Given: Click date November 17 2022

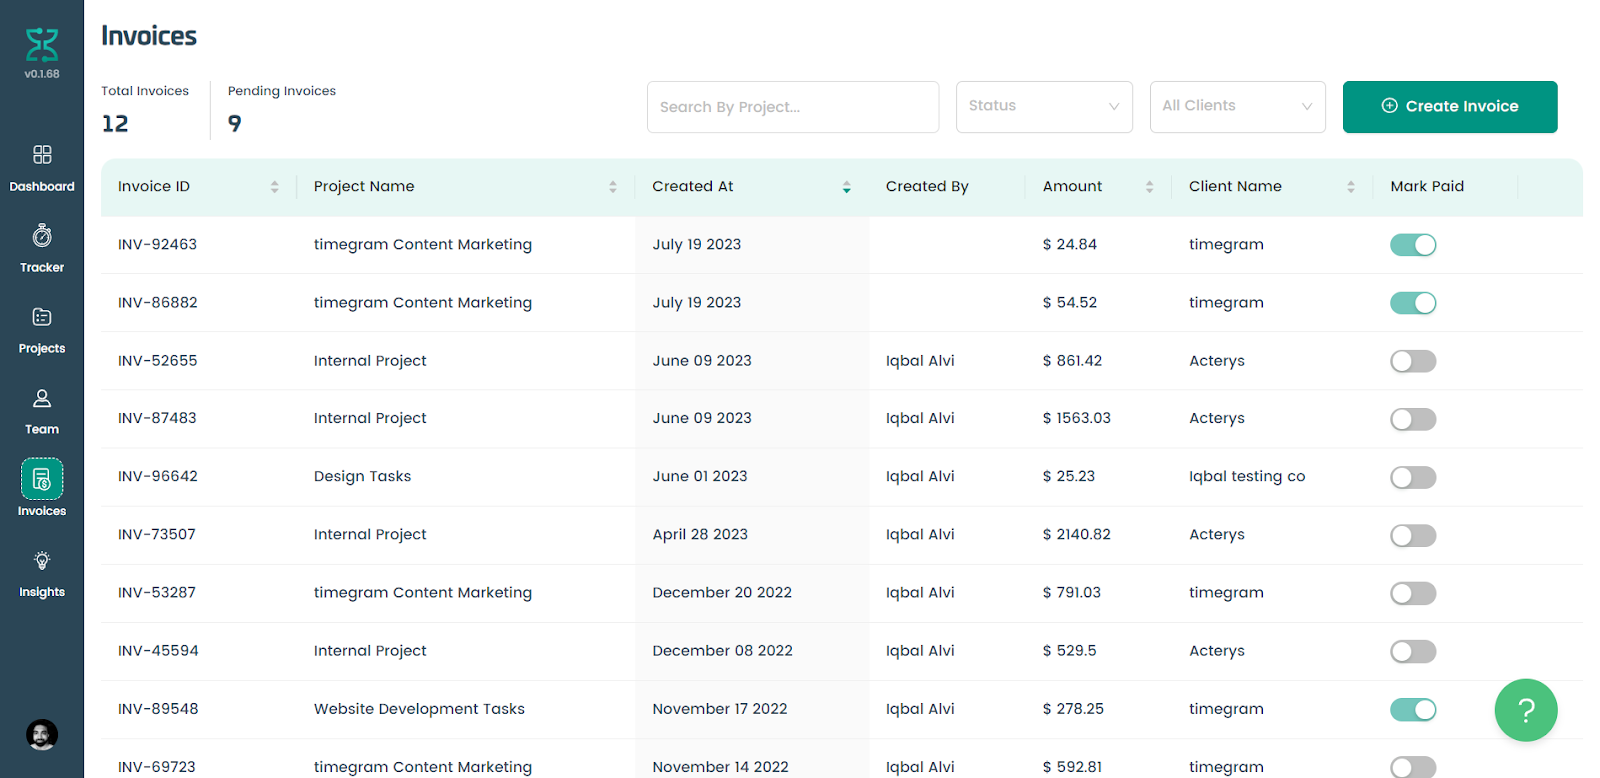Looking at the screenshot, I should point(720,709).
